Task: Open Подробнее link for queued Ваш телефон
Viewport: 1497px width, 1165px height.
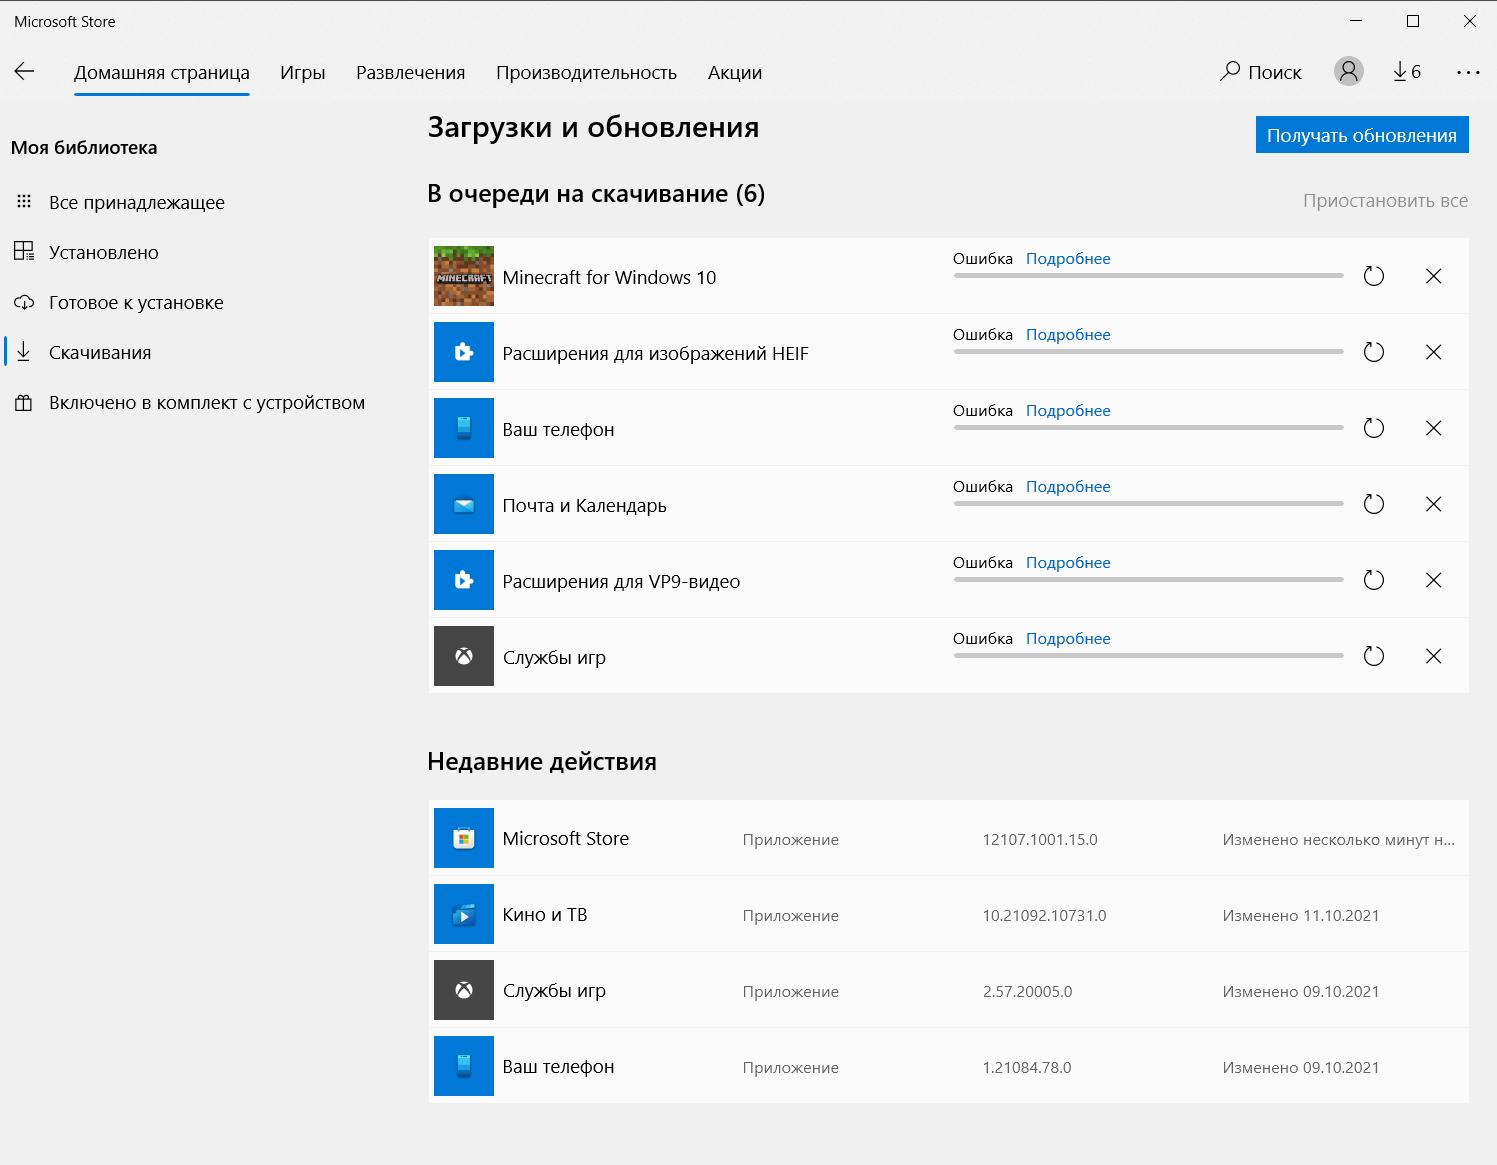Action: point(1068,410)
